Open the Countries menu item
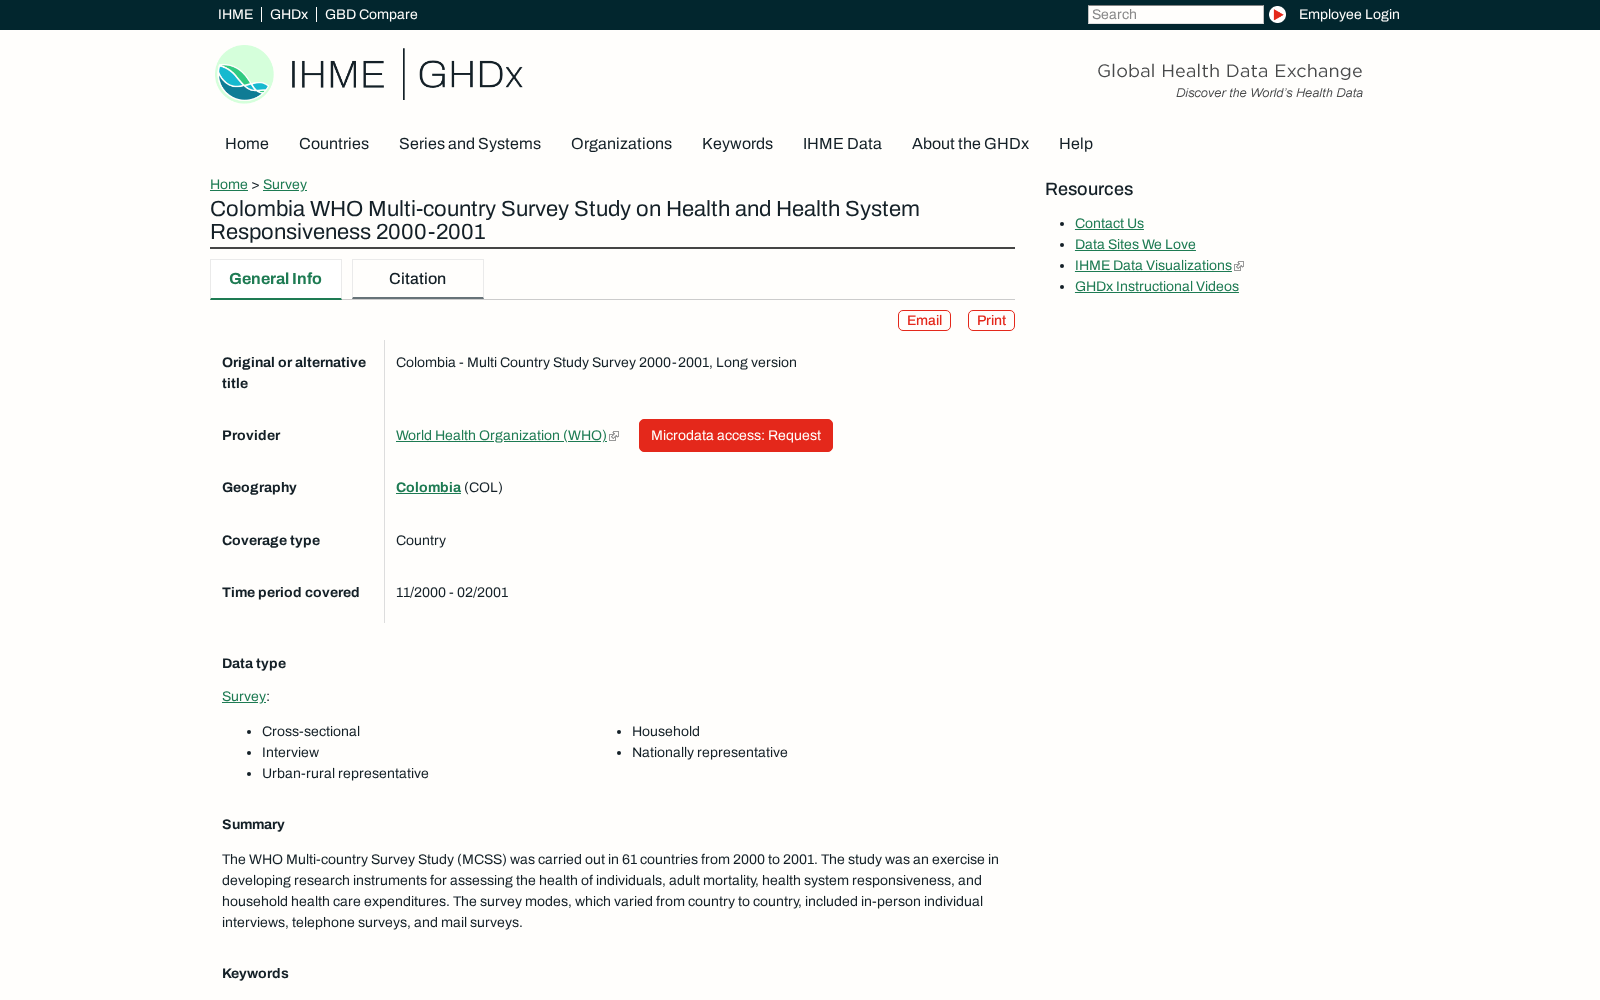The height and width of the screenshot is (1000, 1600). point(334,144)
